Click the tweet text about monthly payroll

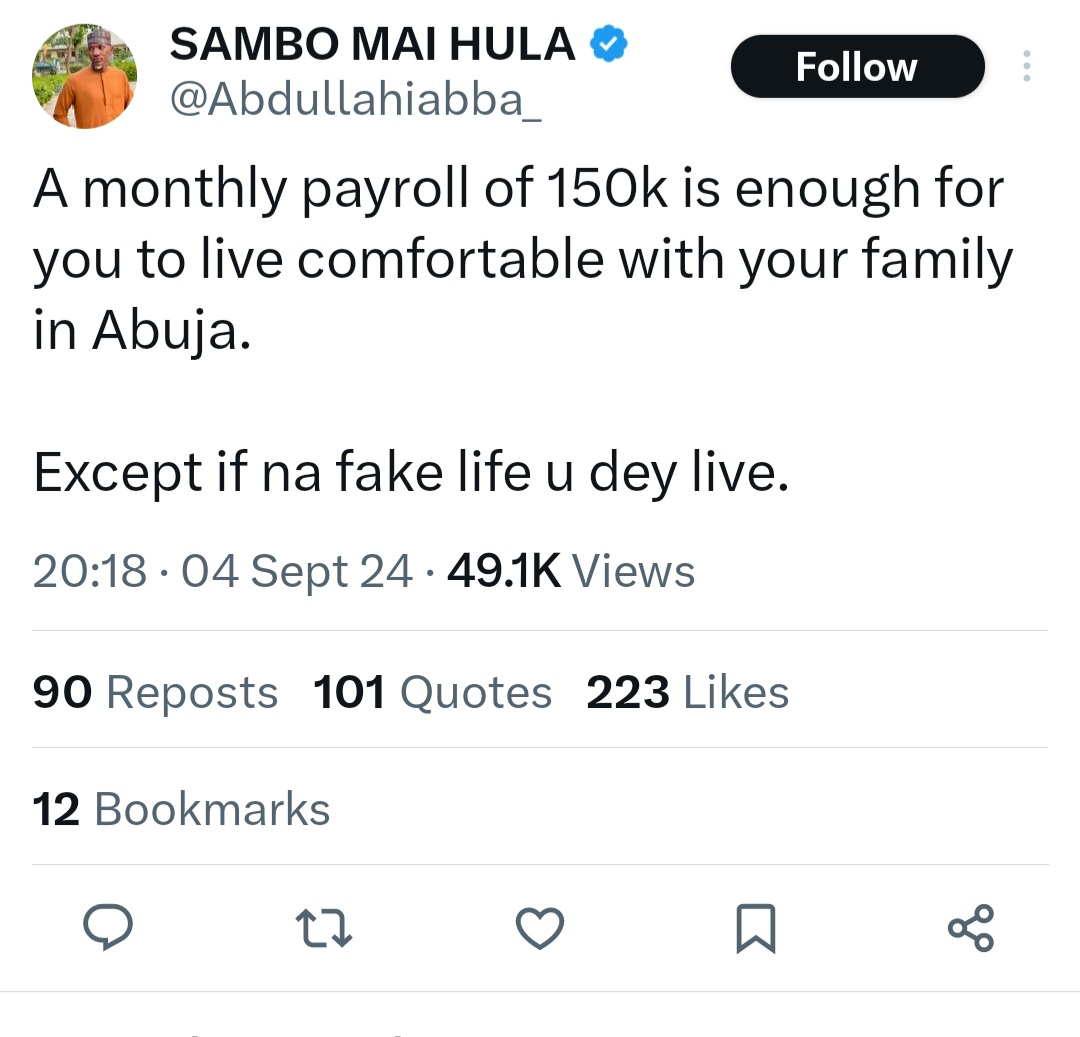520,259
